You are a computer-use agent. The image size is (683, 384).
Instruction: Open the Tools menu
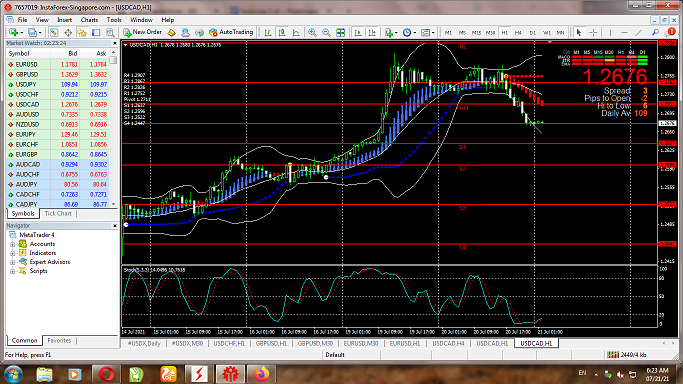[114, 20]
